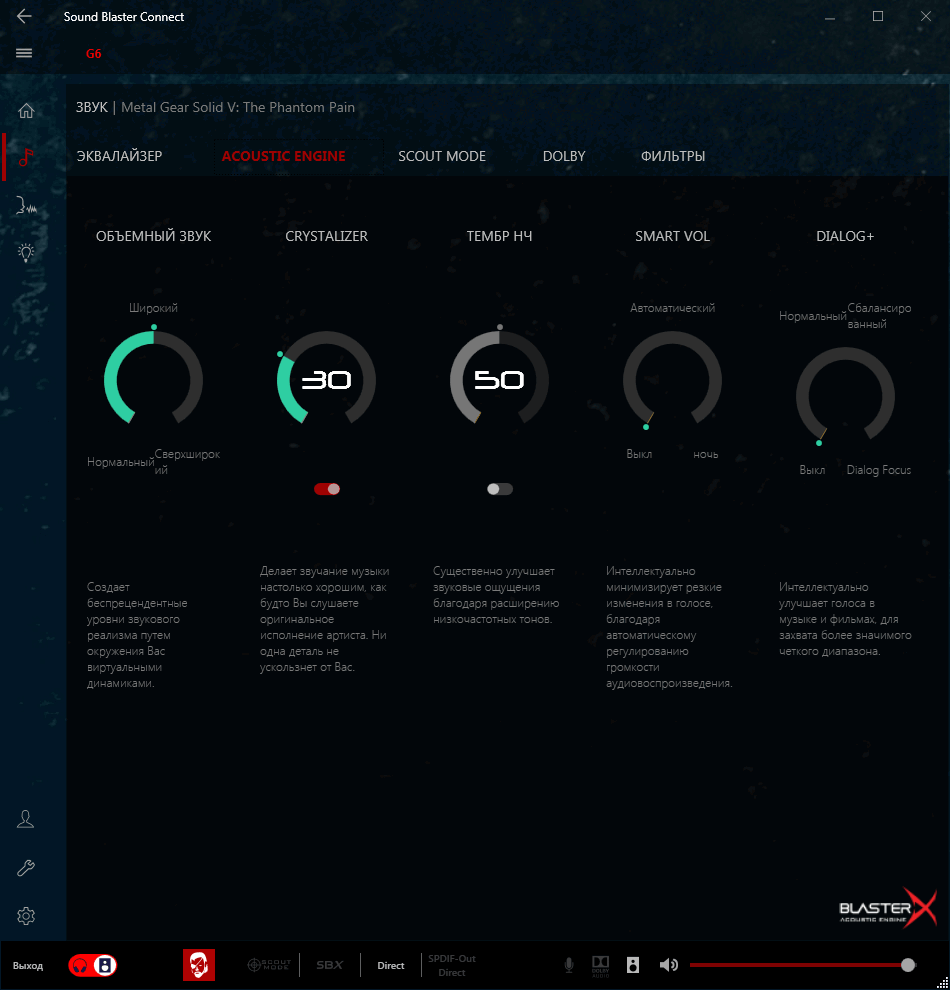Go back with the arrow icon

[24, 16]
